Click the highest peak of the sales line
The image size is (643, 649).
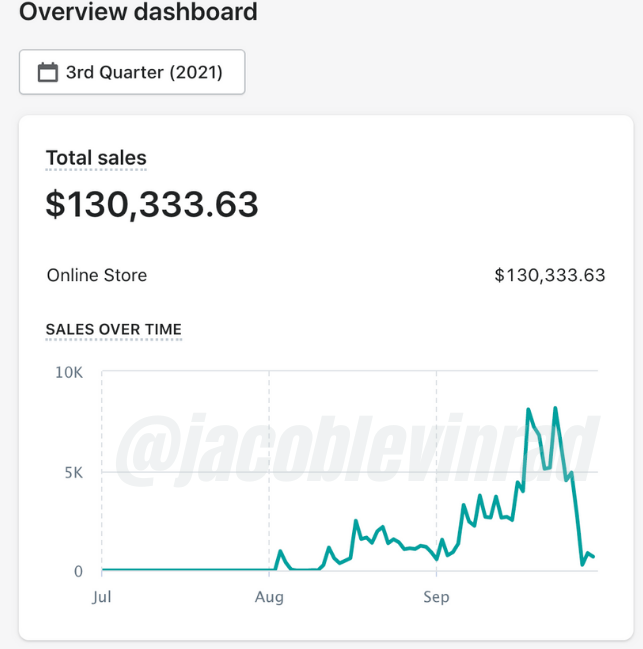pyautogui.click(x=528, y=409)
